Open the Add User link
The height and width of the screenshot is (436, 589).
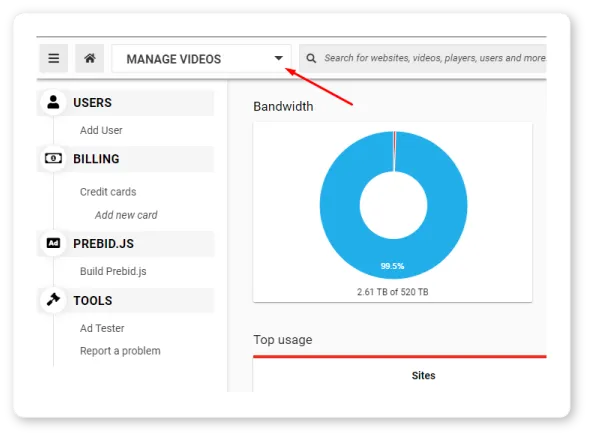[101, 130]
